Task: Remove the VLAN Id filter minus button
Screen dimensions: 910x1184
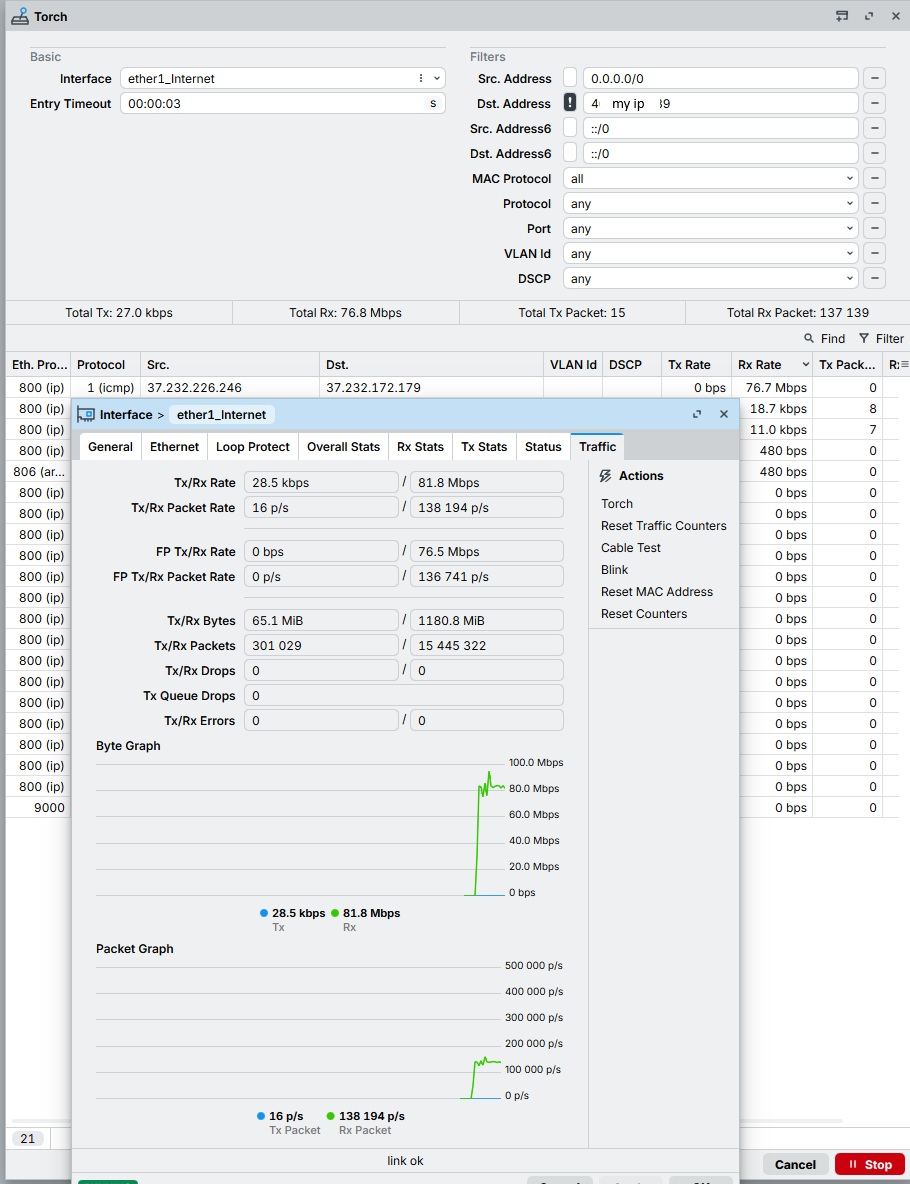Action: coord(875,253)
